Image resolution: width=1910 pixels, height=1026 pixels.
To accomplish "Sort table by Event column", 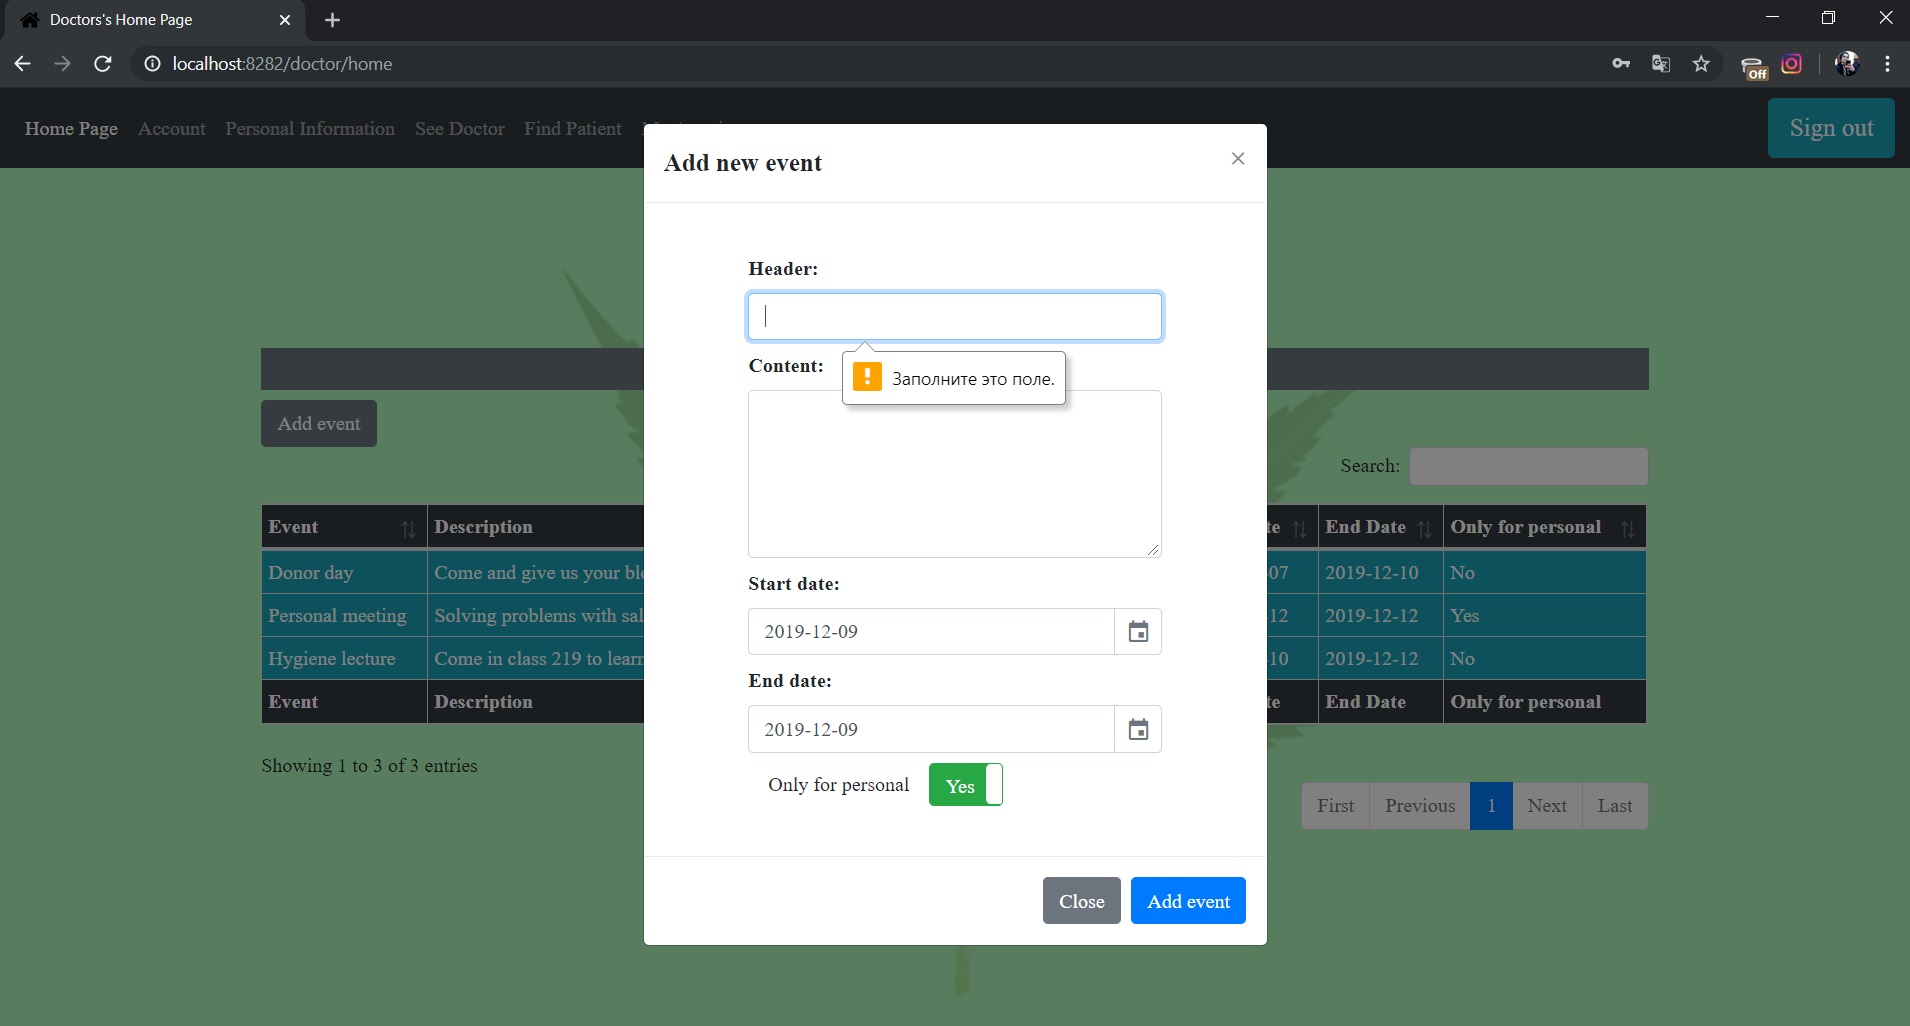I will coord(342,527).
